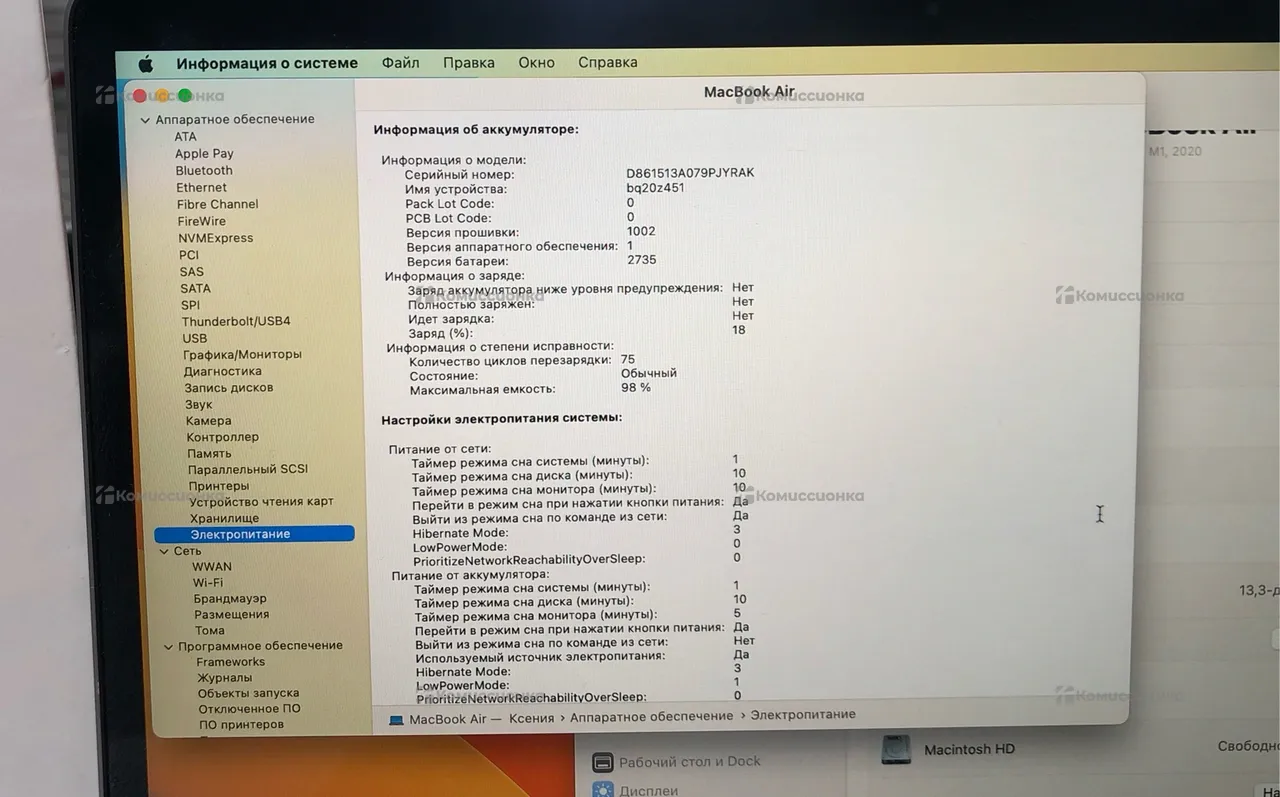Open the Файл menu
Screen dimensions: 1280x797
400,62
